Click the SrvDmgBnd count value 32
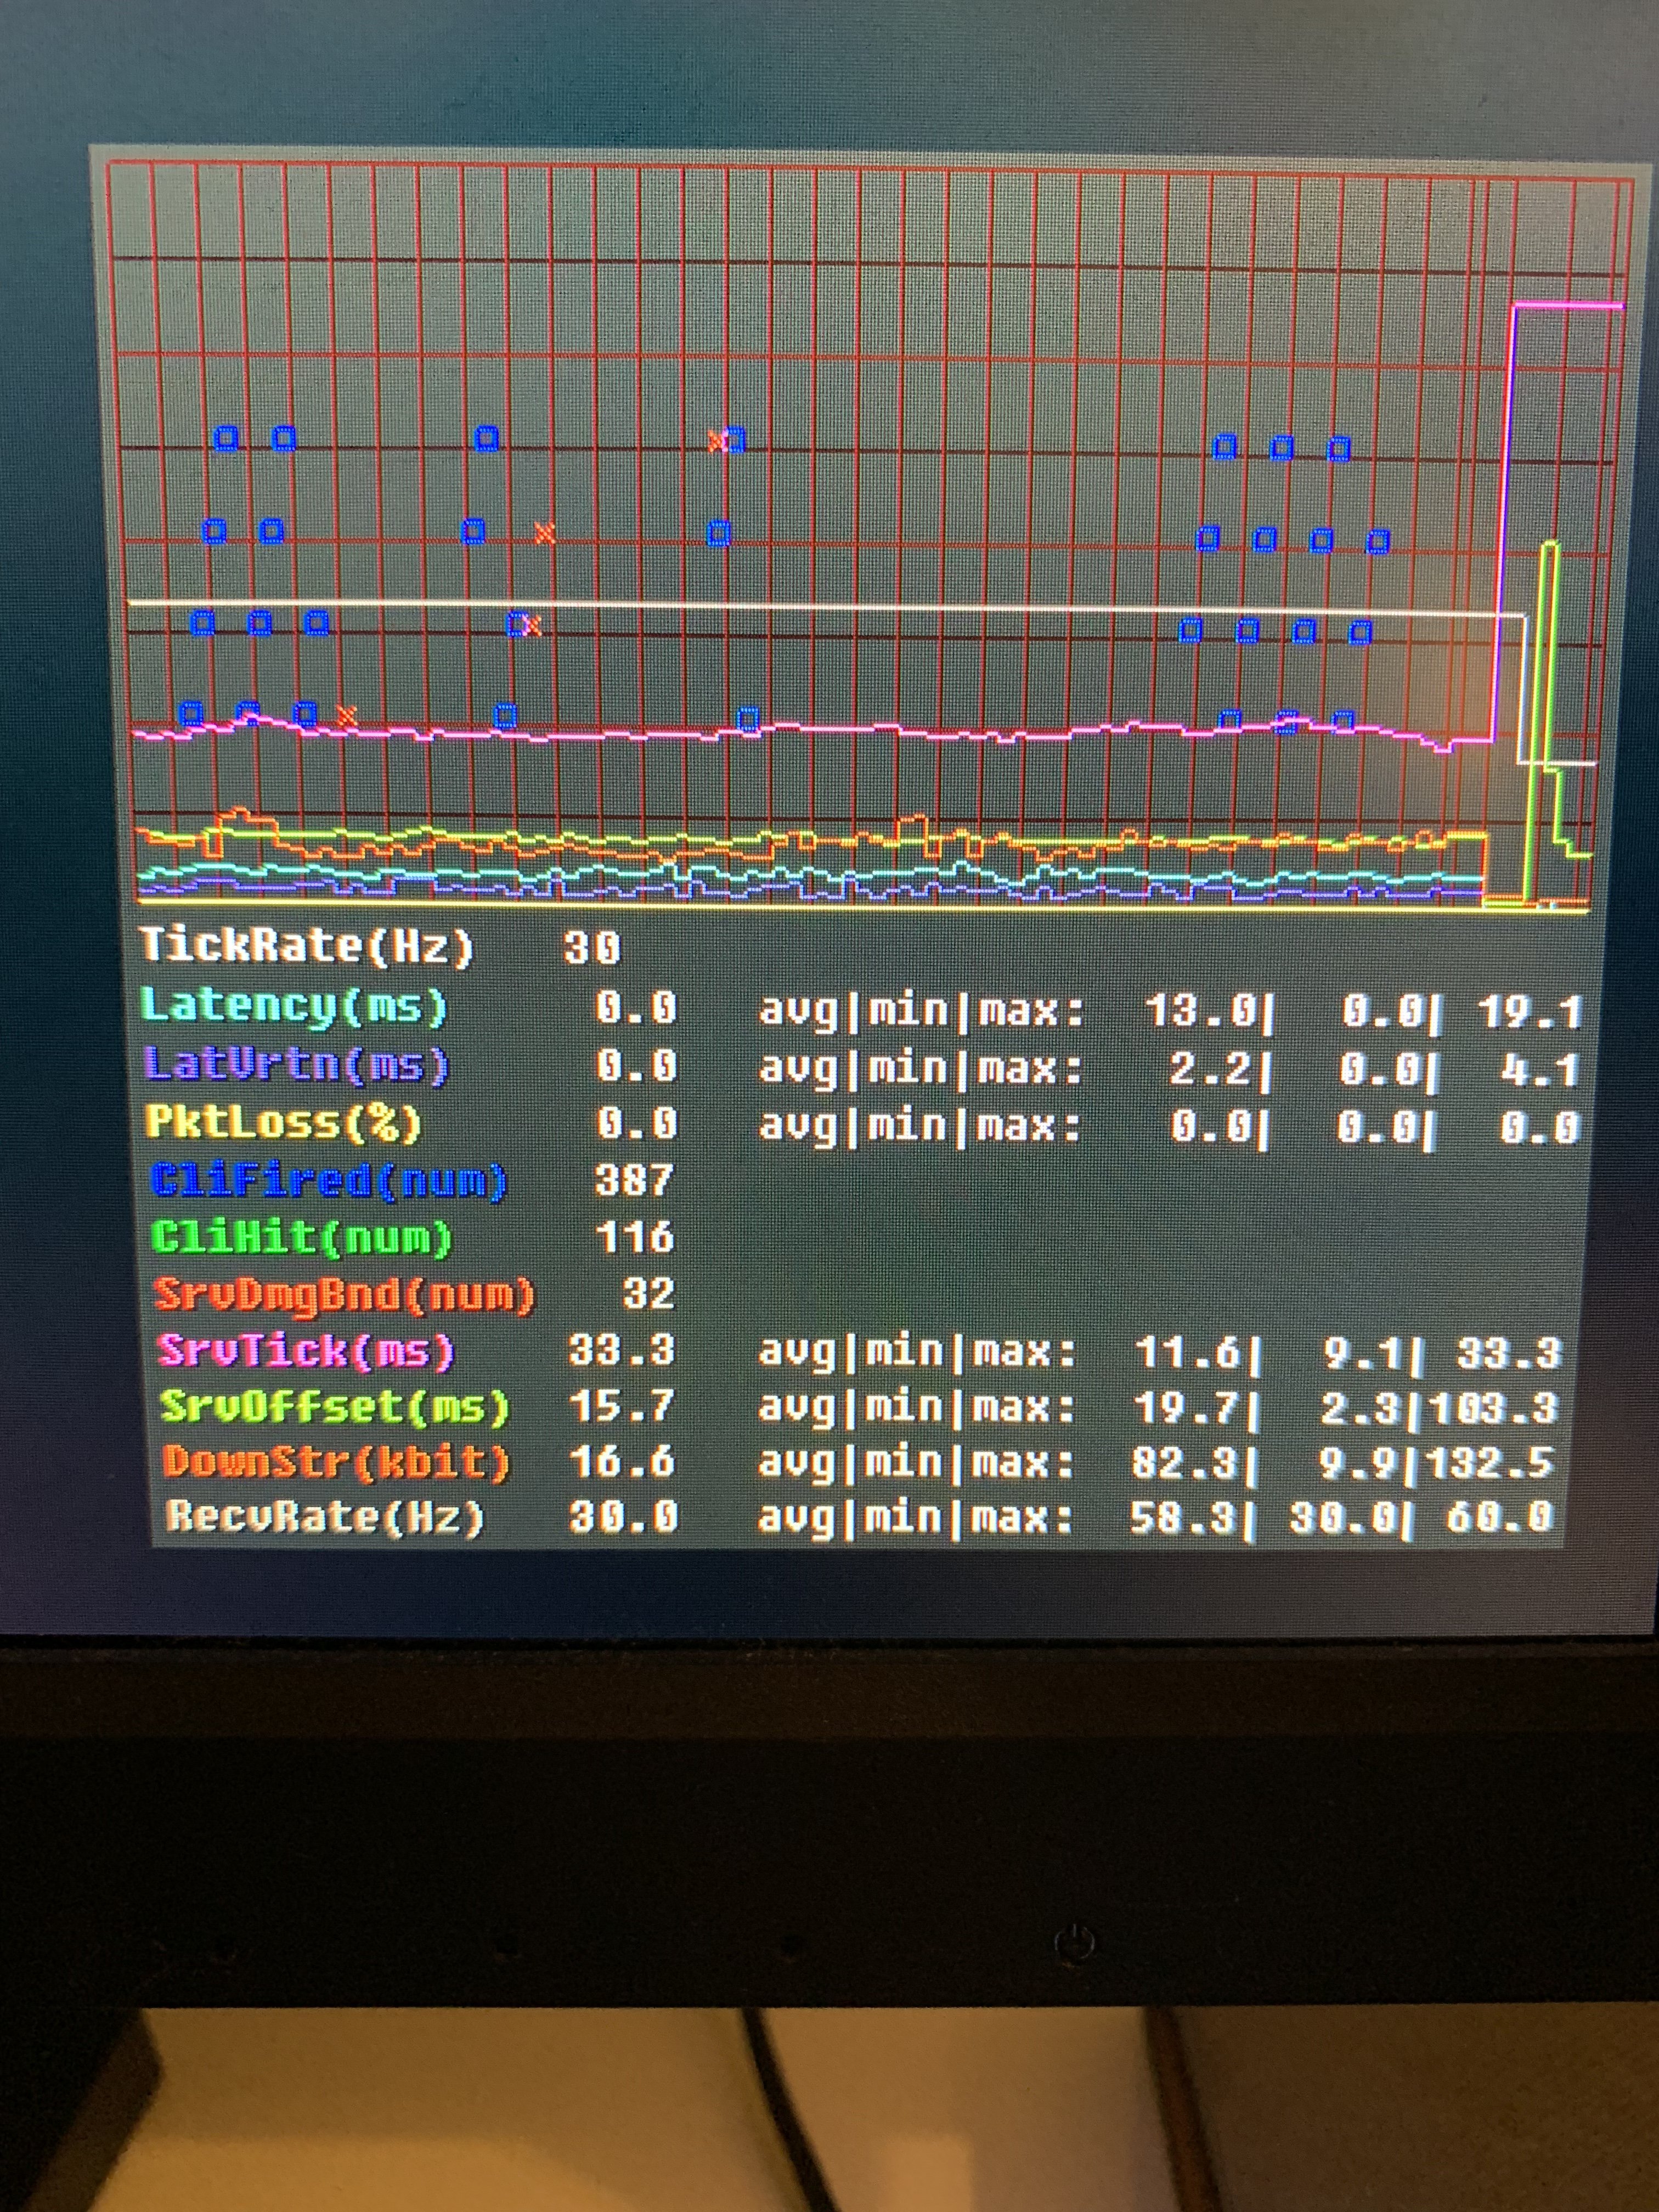This screenshot has height=2212, width=1659. (x=648, y=1295)
